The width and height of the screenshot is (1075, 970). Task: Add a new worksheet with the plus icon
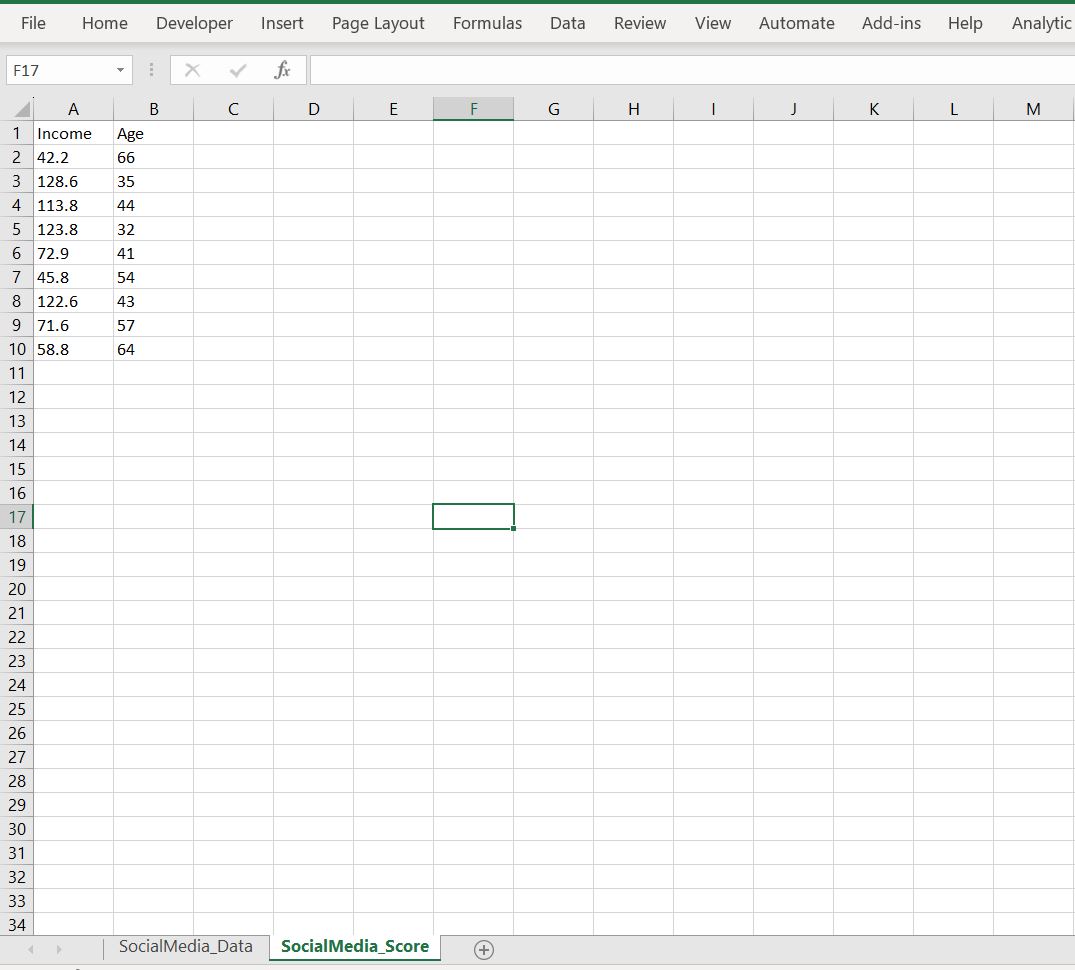tap(484, 949)
